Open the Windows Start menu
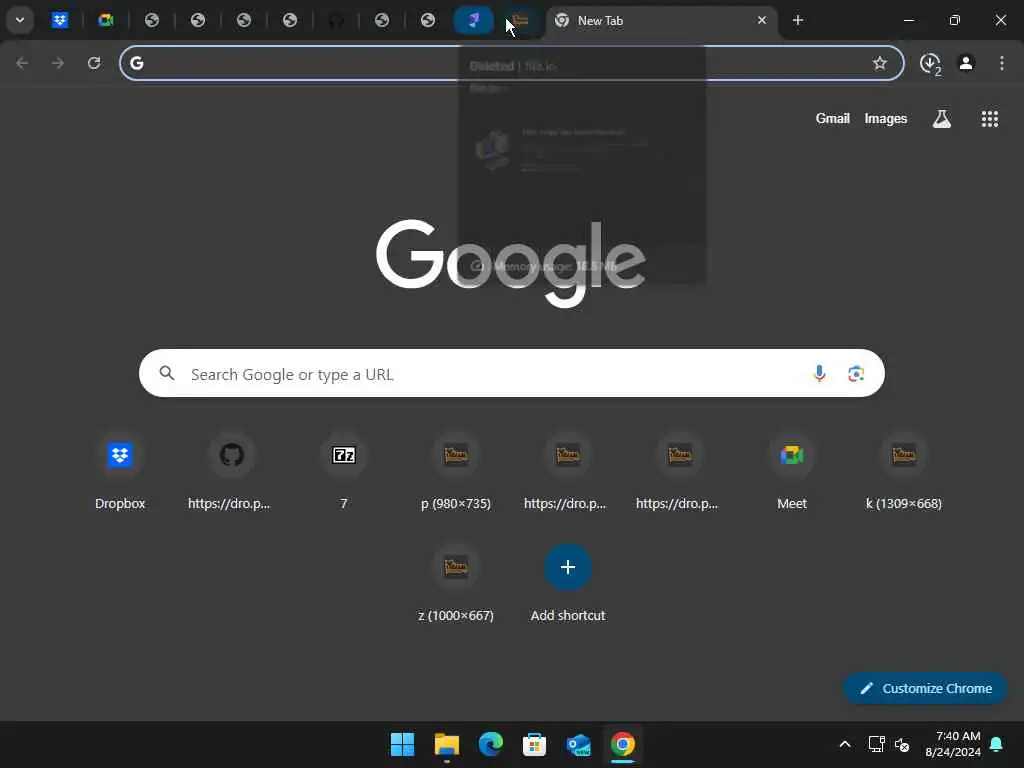1024x768 pixels. tap(402, 744)
